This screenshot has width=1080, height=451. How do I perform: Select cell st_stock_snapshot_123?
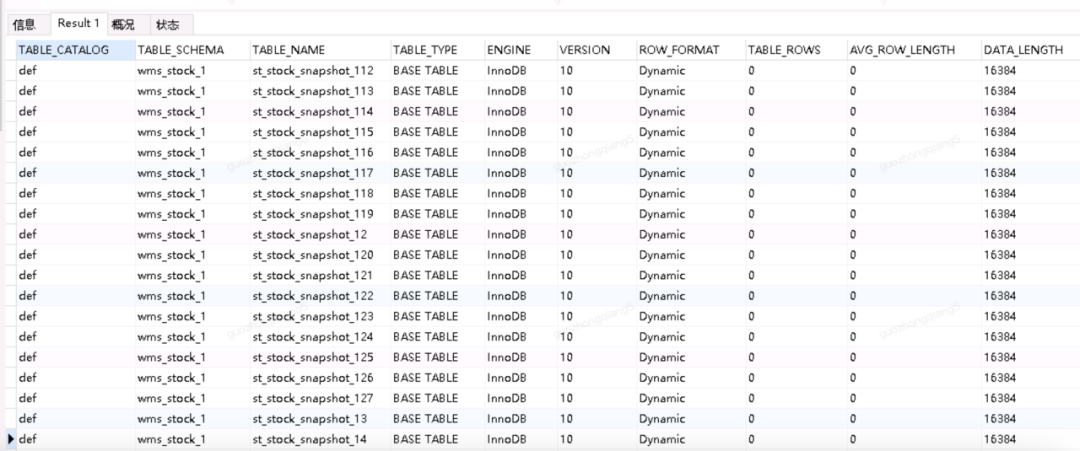pyautogui.click(x=320, y=316)
